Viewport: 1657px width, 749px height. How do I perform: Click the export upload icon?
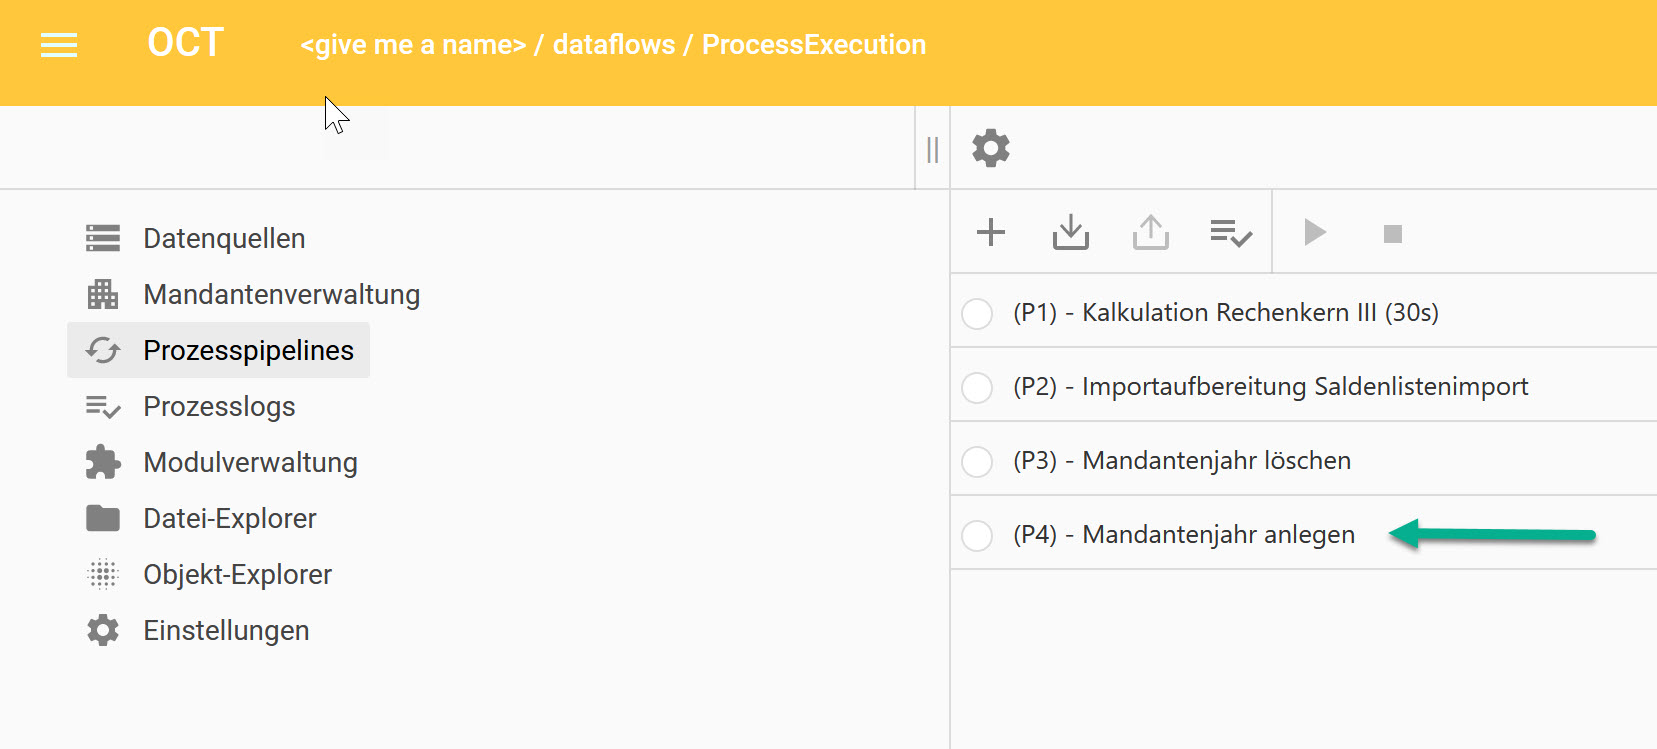click(1151, 232)
